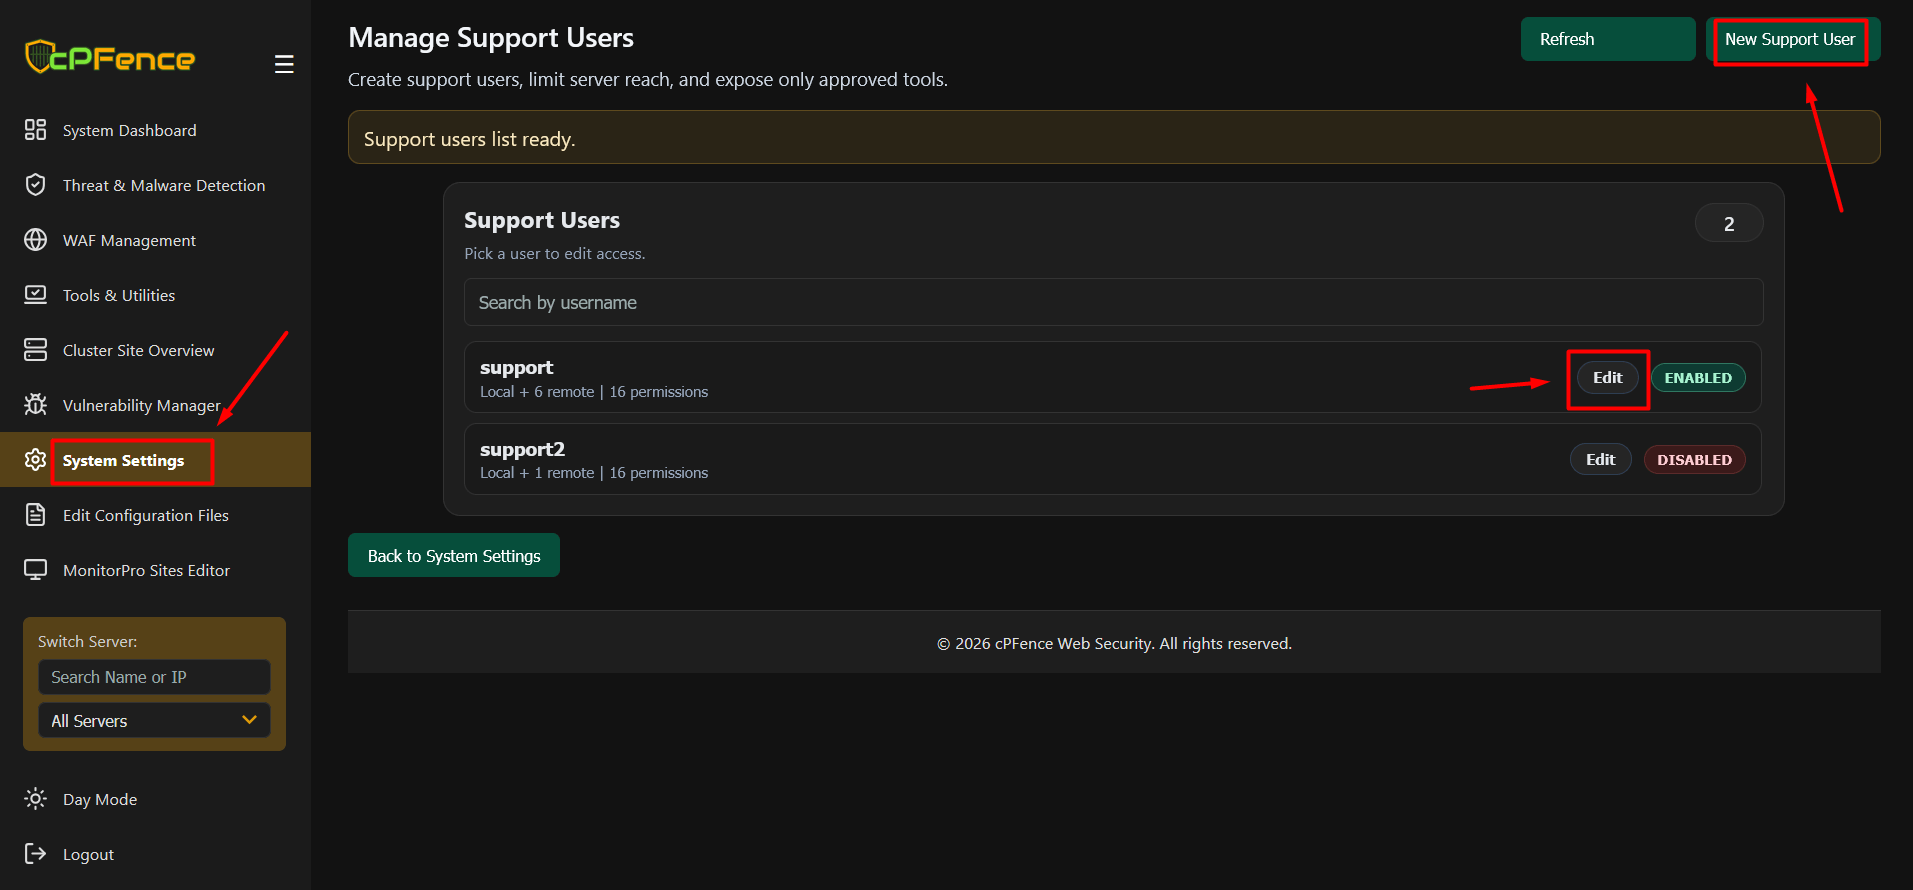Click 'Local + 6 remote | 16 permissions' text
Image resolution: width=1913 pixels, height=890 pixels.
(x=594, y=392)
